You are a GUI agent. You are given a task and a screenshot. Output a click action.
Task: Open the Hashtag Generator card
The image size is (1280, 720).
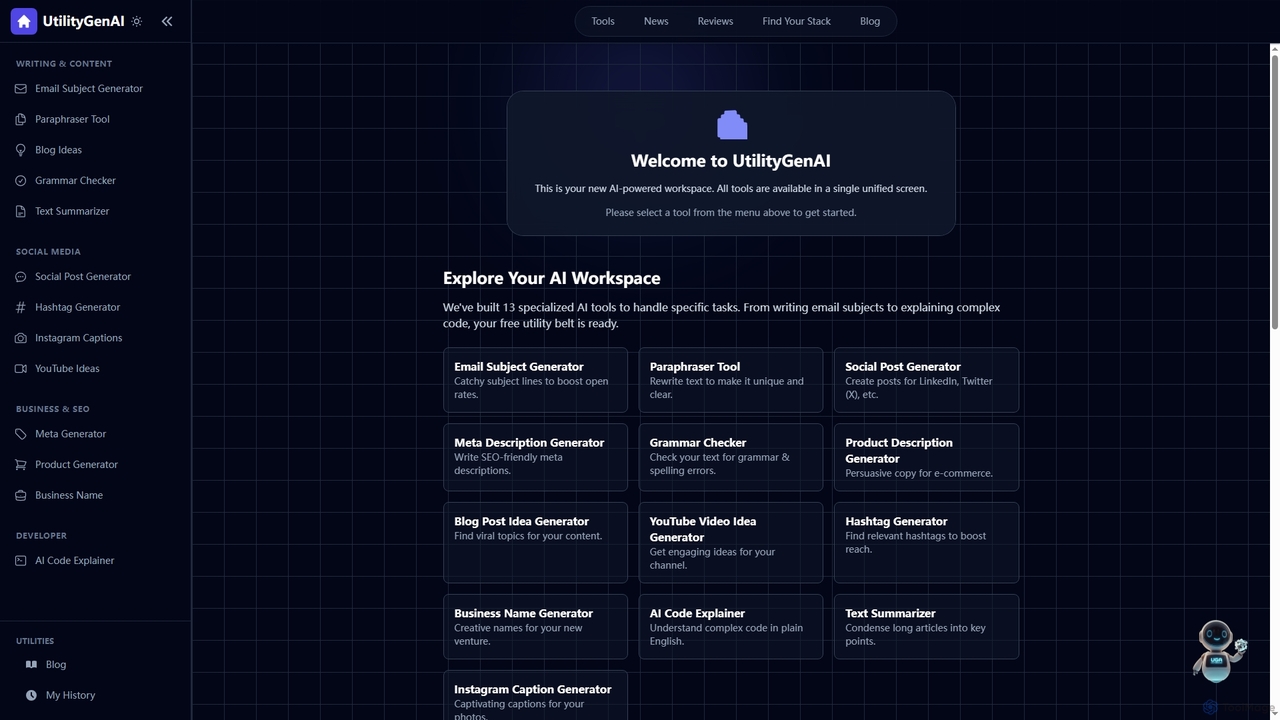click(926, 543)
